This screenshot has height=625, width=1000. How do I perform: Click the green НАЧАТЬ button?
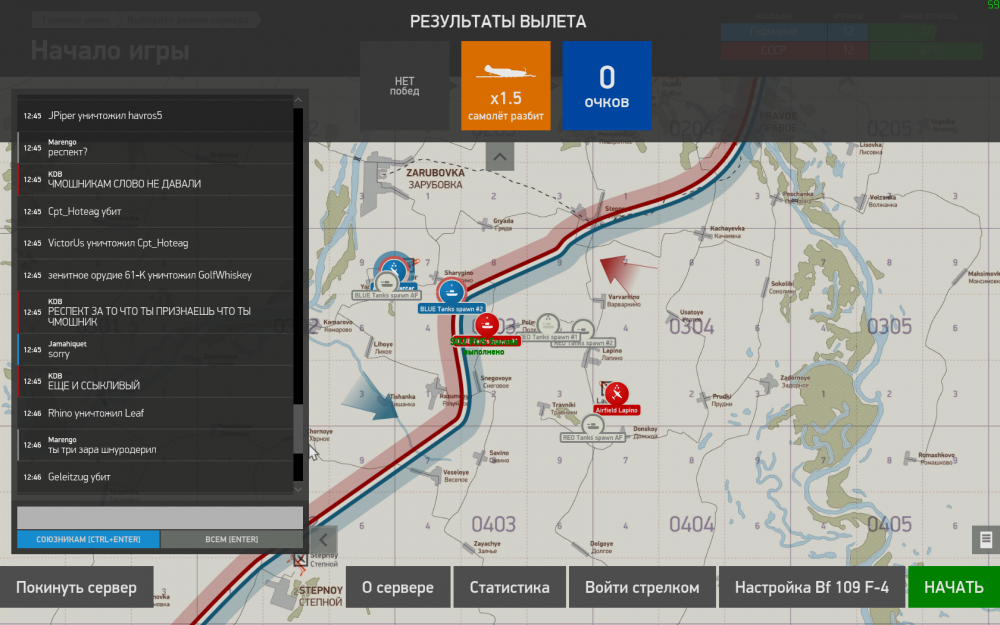click(x=954, y=587)
